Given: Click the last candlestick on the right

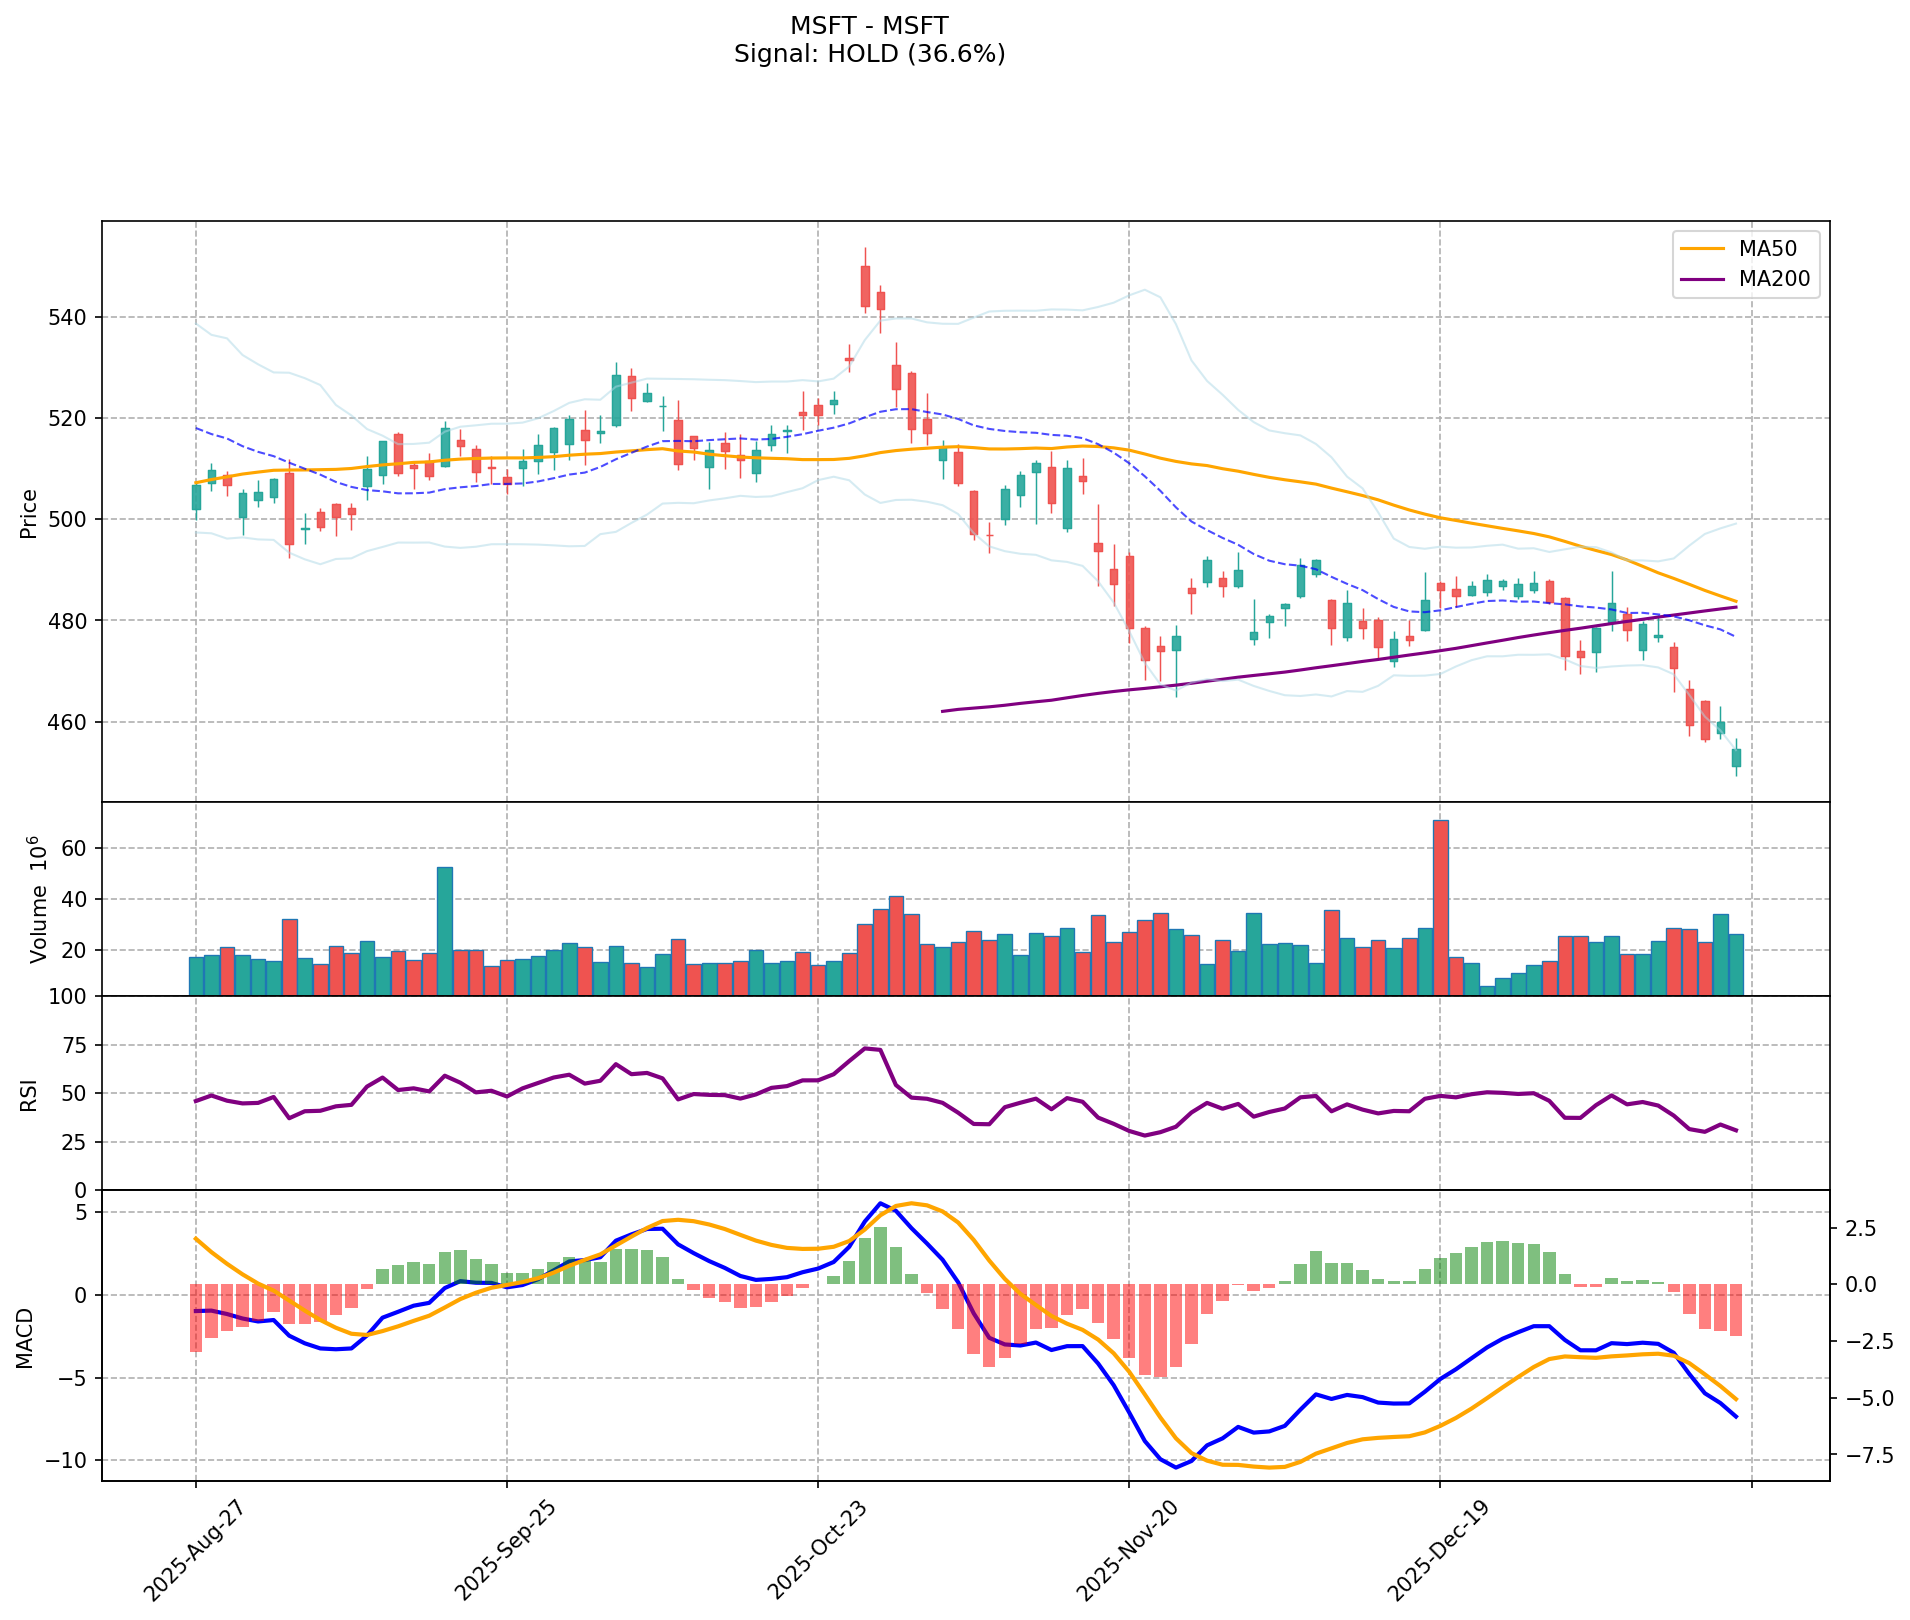Looking at the screenshot, I should pyautogui.click(x=1736, y=758).
